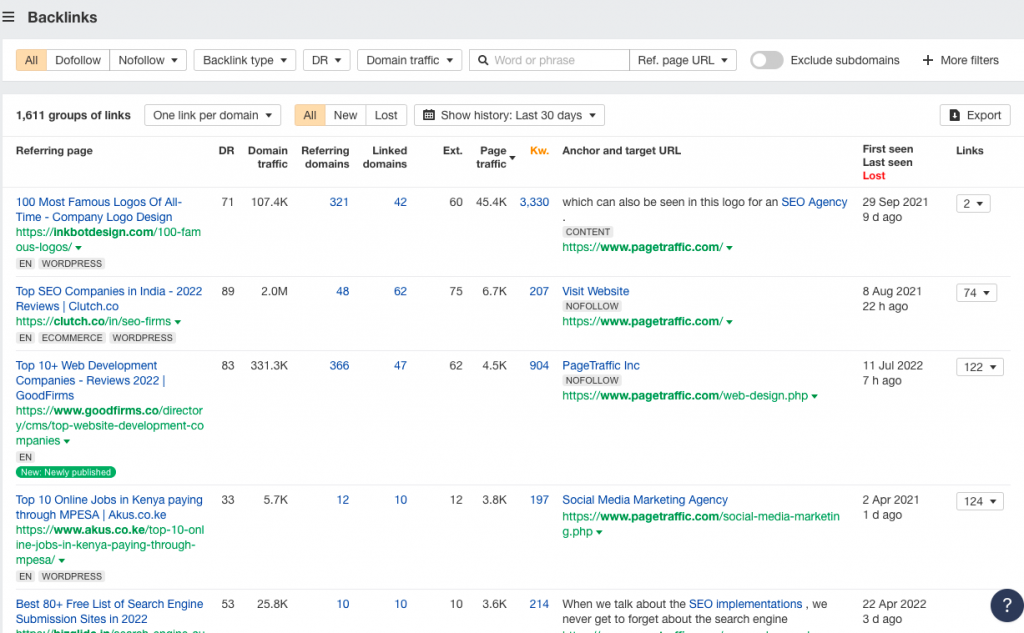The height and width of the screenshot is (633, 1024).
Task: Enable the Exclude subdomains toggle
Action: (766, 60)
